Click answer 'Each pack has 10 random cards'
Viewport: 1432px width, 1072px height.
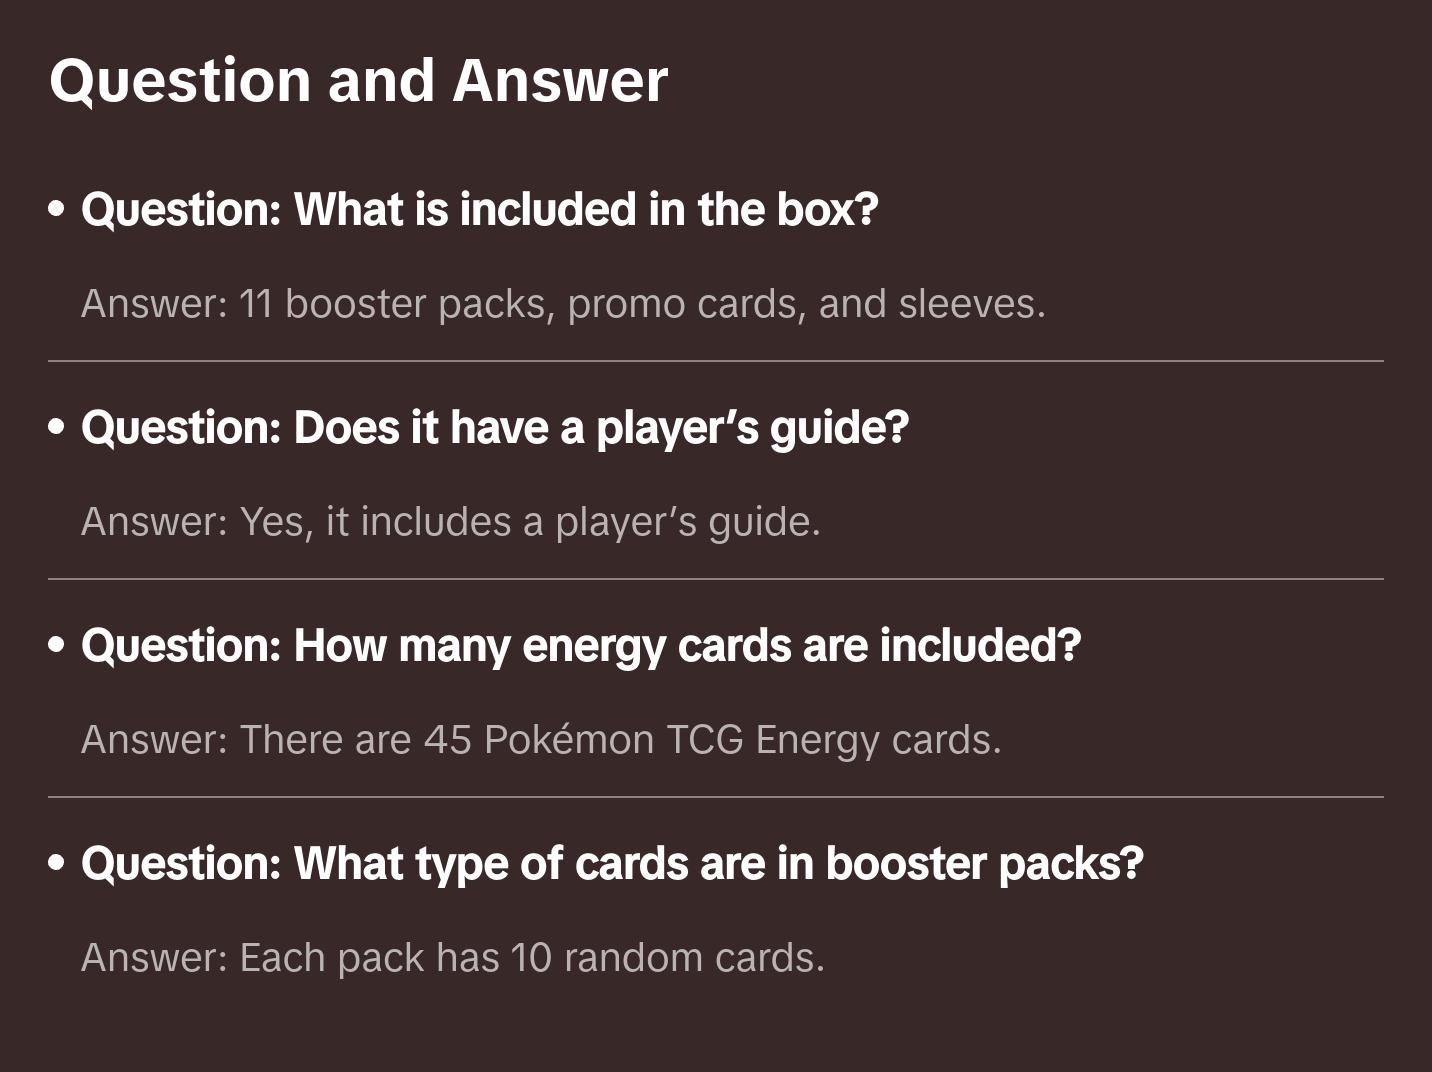click(x=453, y=958)
